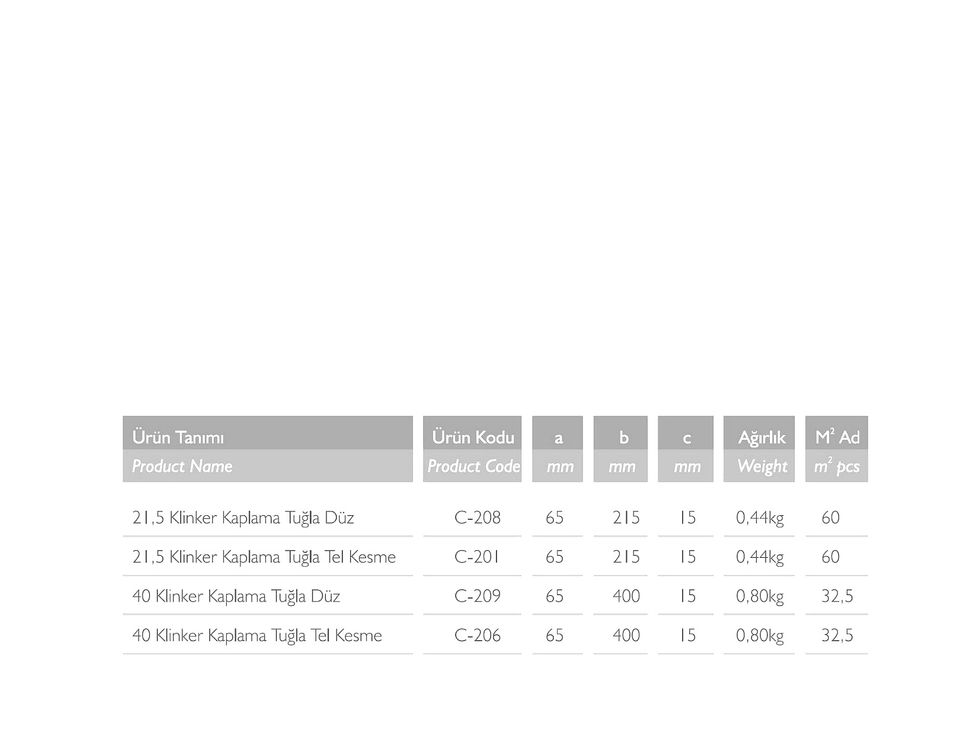The width and height of the screenshot is (980, 735).
Task: Click the 0,80kg weight in C-209 row
Action: 759,597
